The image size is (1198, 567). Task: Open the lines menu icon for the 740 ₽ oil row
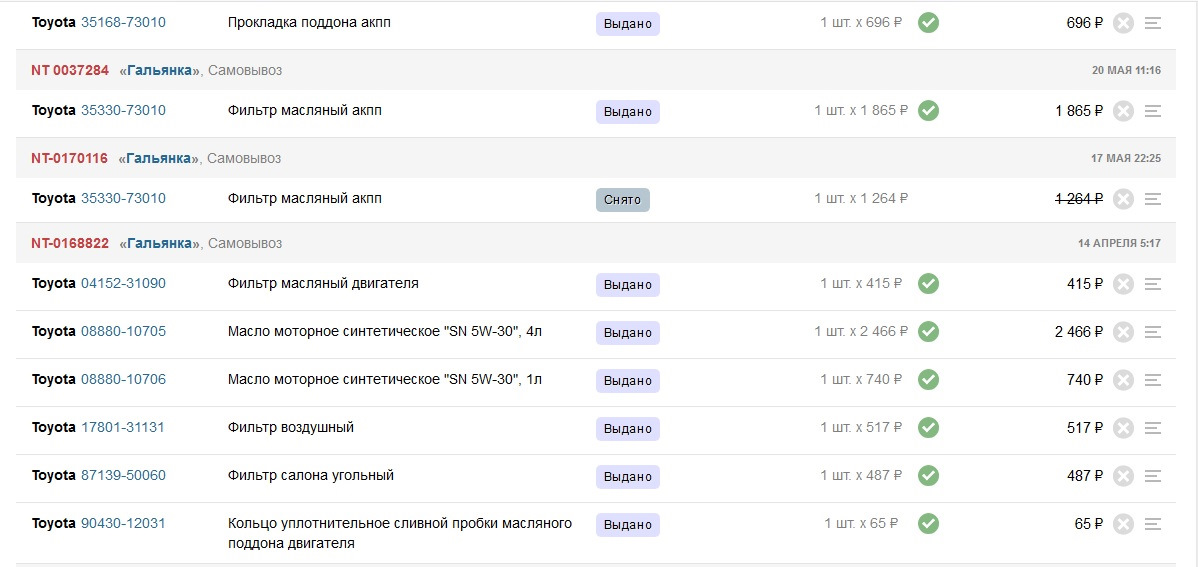click(x=1152, y=381)
